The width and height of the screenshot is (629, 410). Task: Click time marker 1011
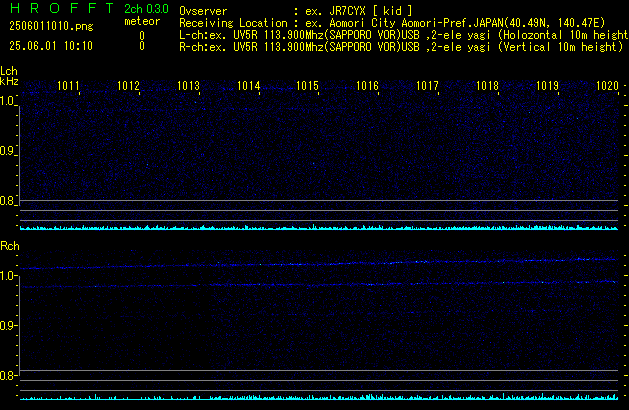coord(68,86)
